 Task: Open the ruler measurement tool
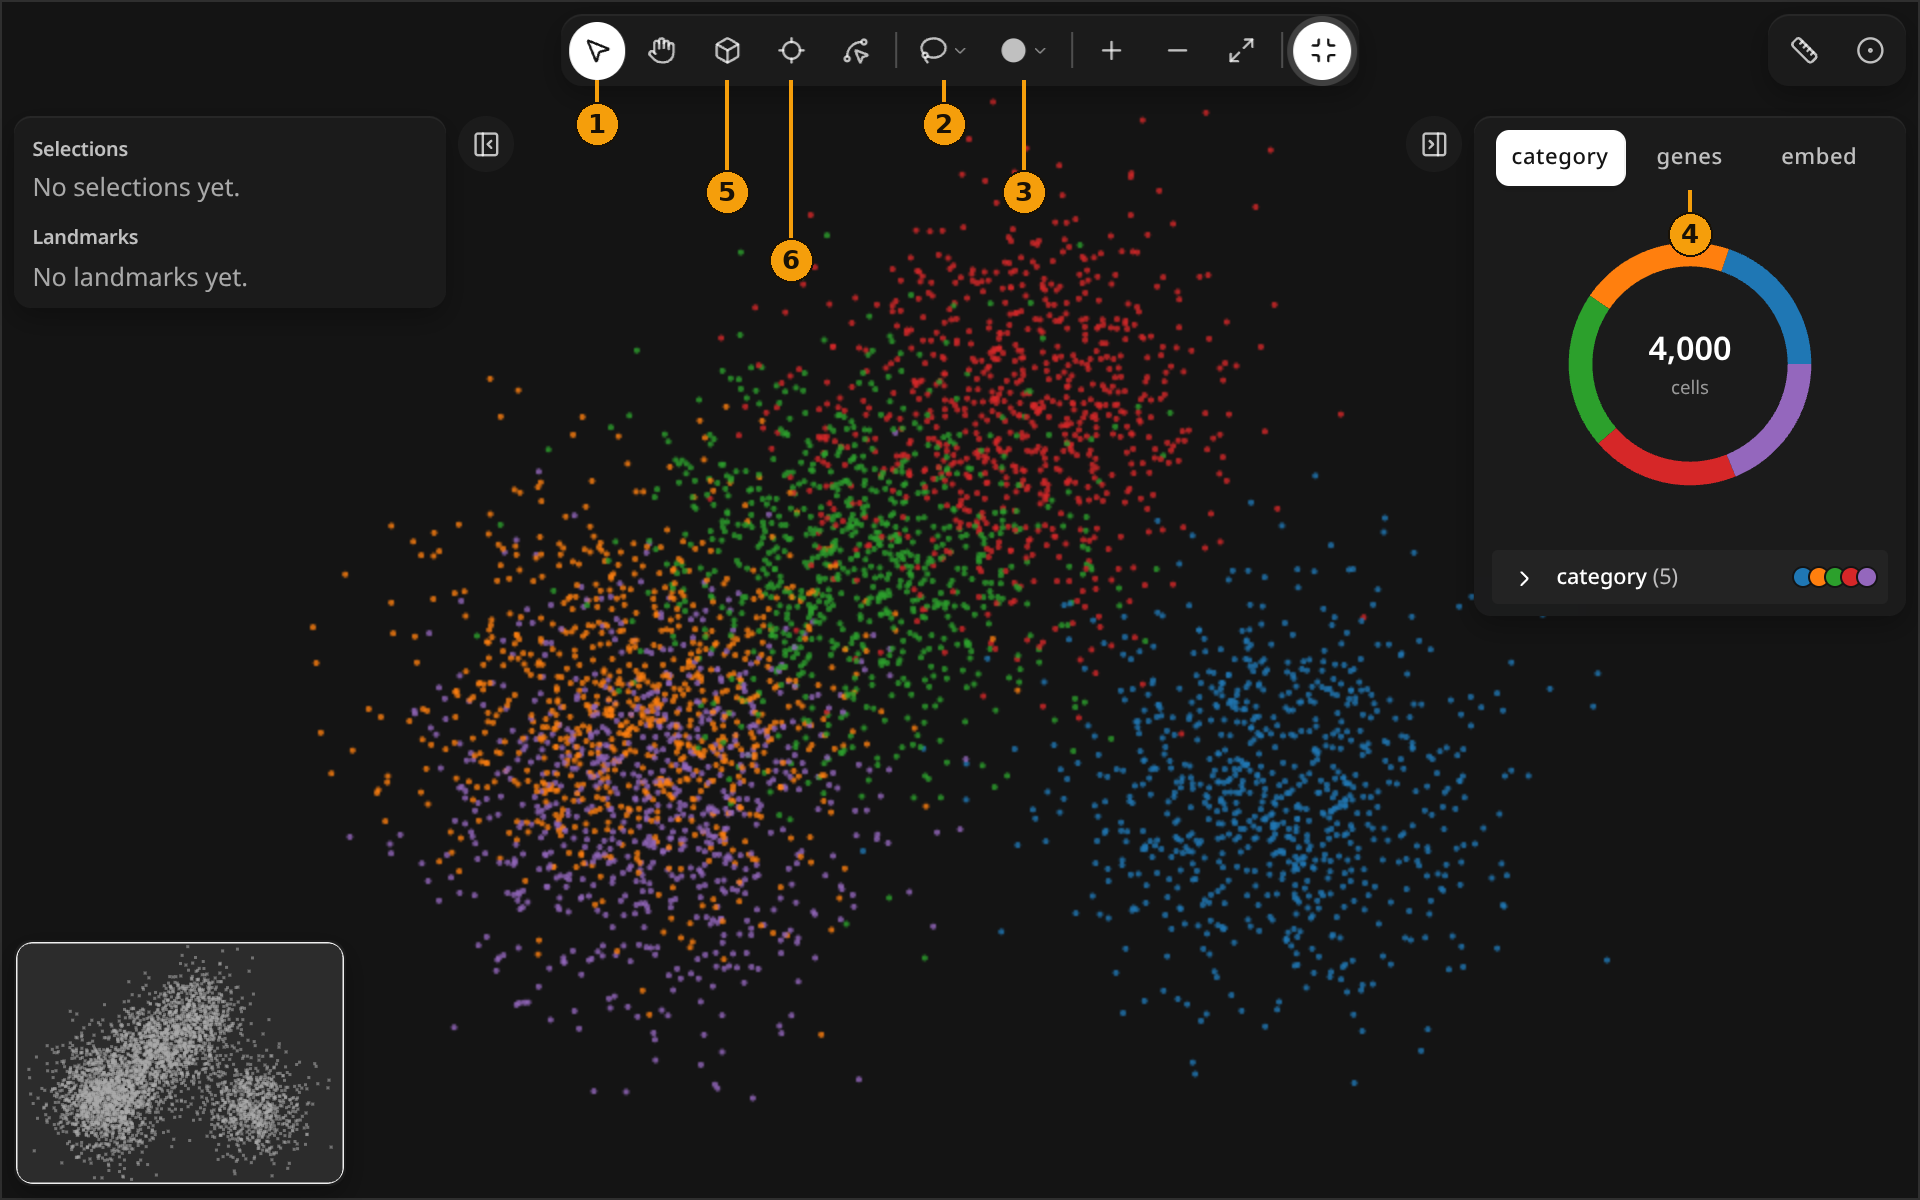1804,51
